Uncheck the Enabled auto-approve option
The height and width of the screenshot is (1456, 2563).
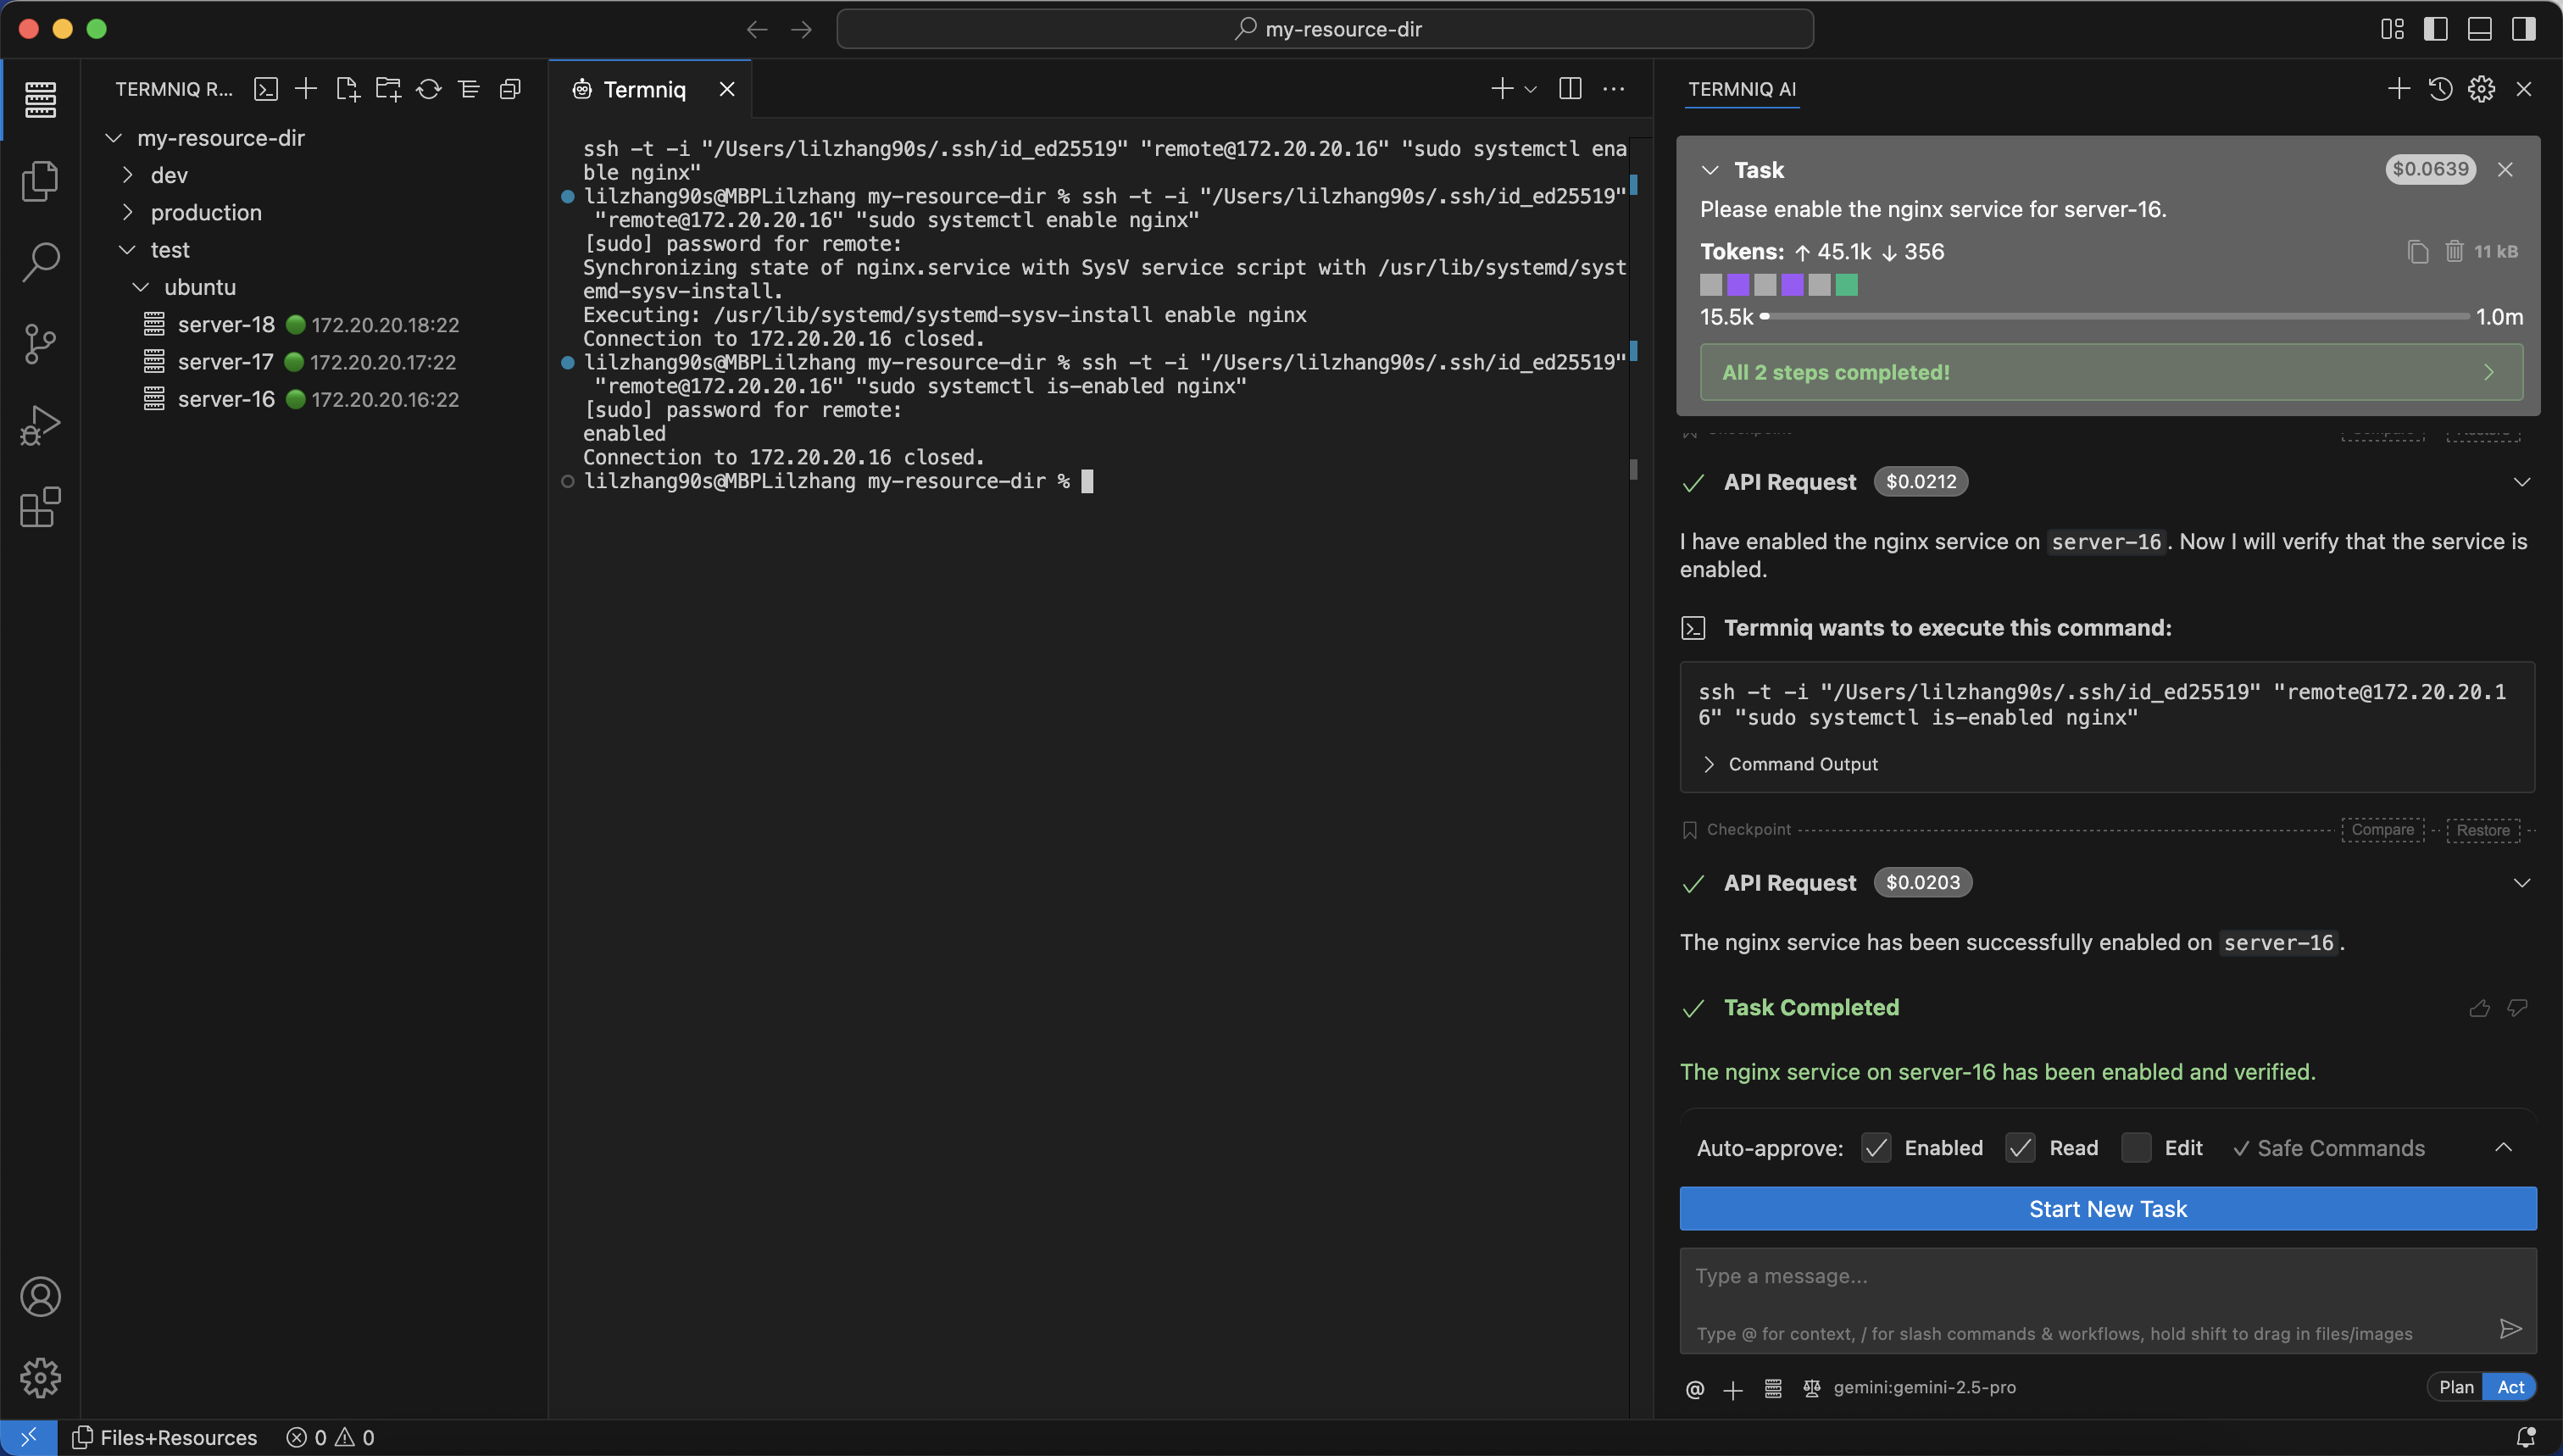pyautogui.click(x=1876, y=1148)
